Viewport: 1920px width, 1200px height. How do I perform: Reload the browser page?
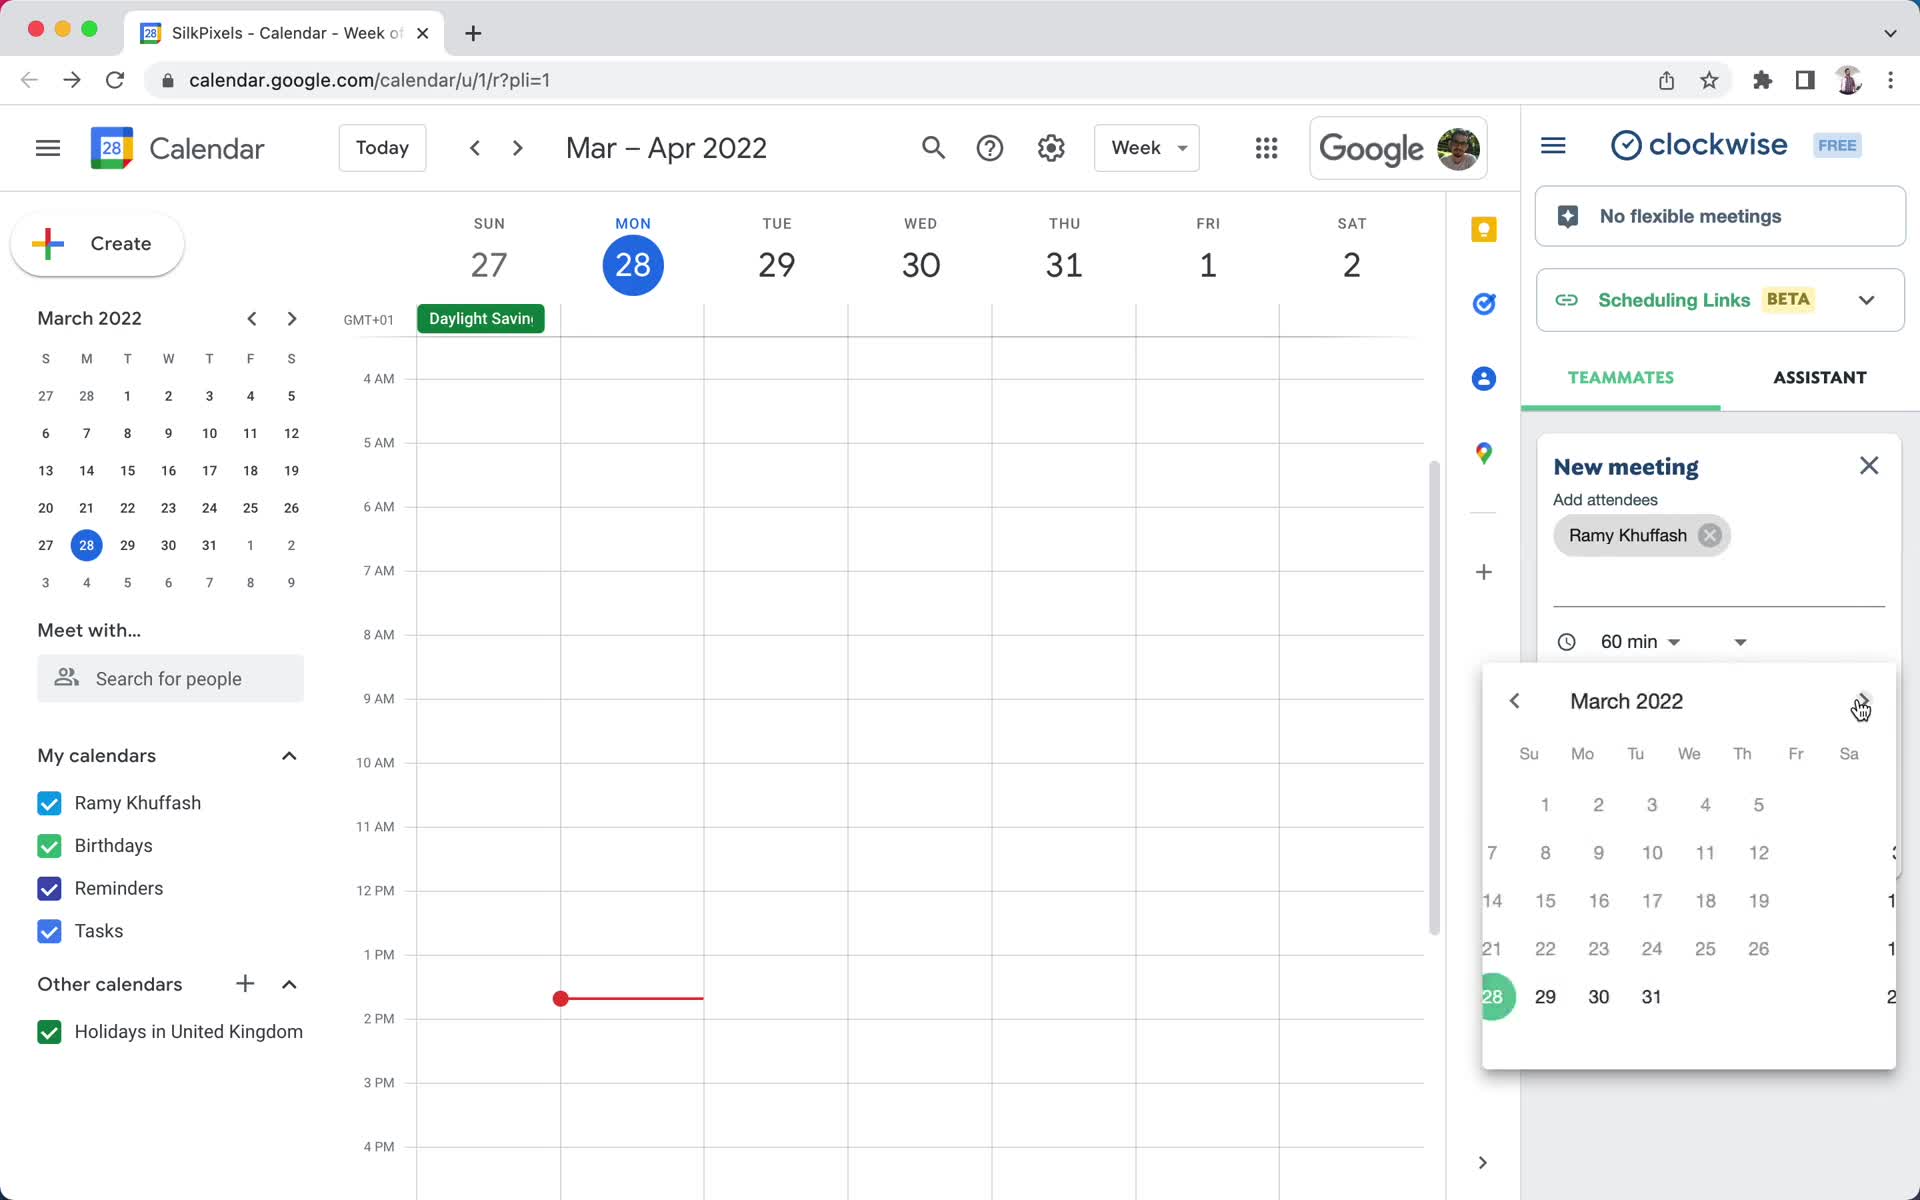[x=115, y=80]
